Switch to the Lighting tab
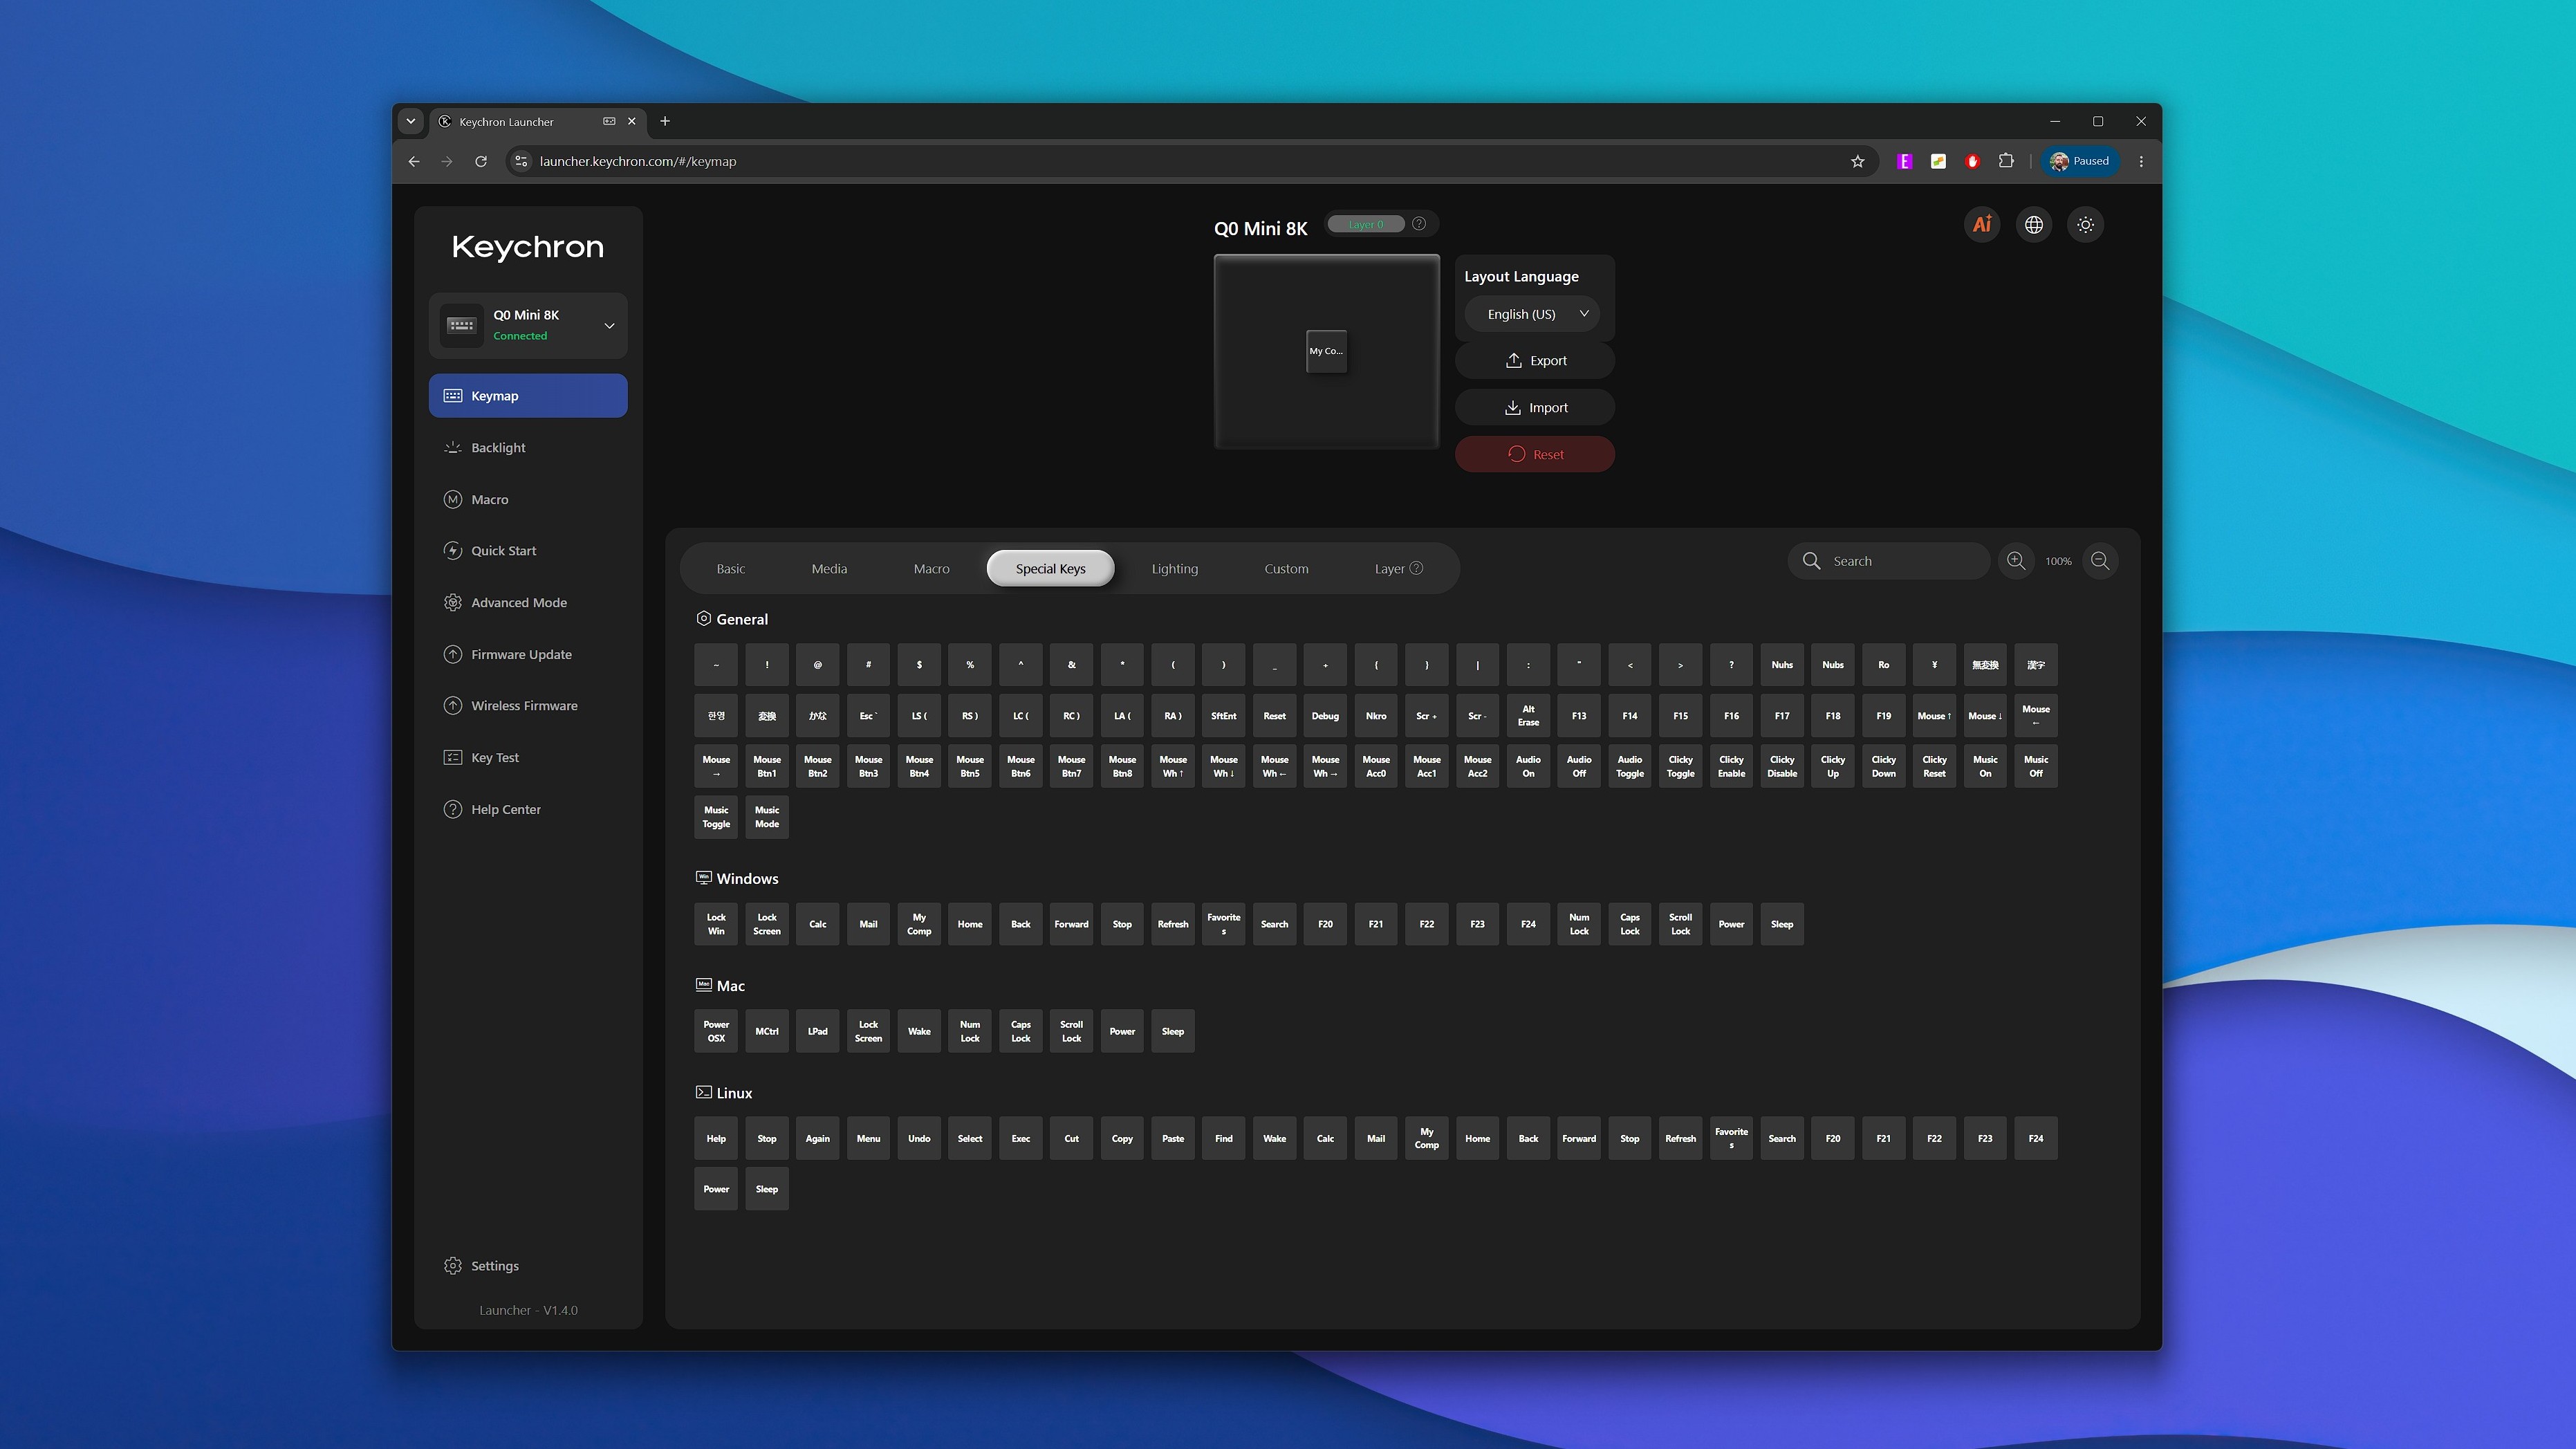This screenshot has width=2576, height=1449. tap(1174, 568)
